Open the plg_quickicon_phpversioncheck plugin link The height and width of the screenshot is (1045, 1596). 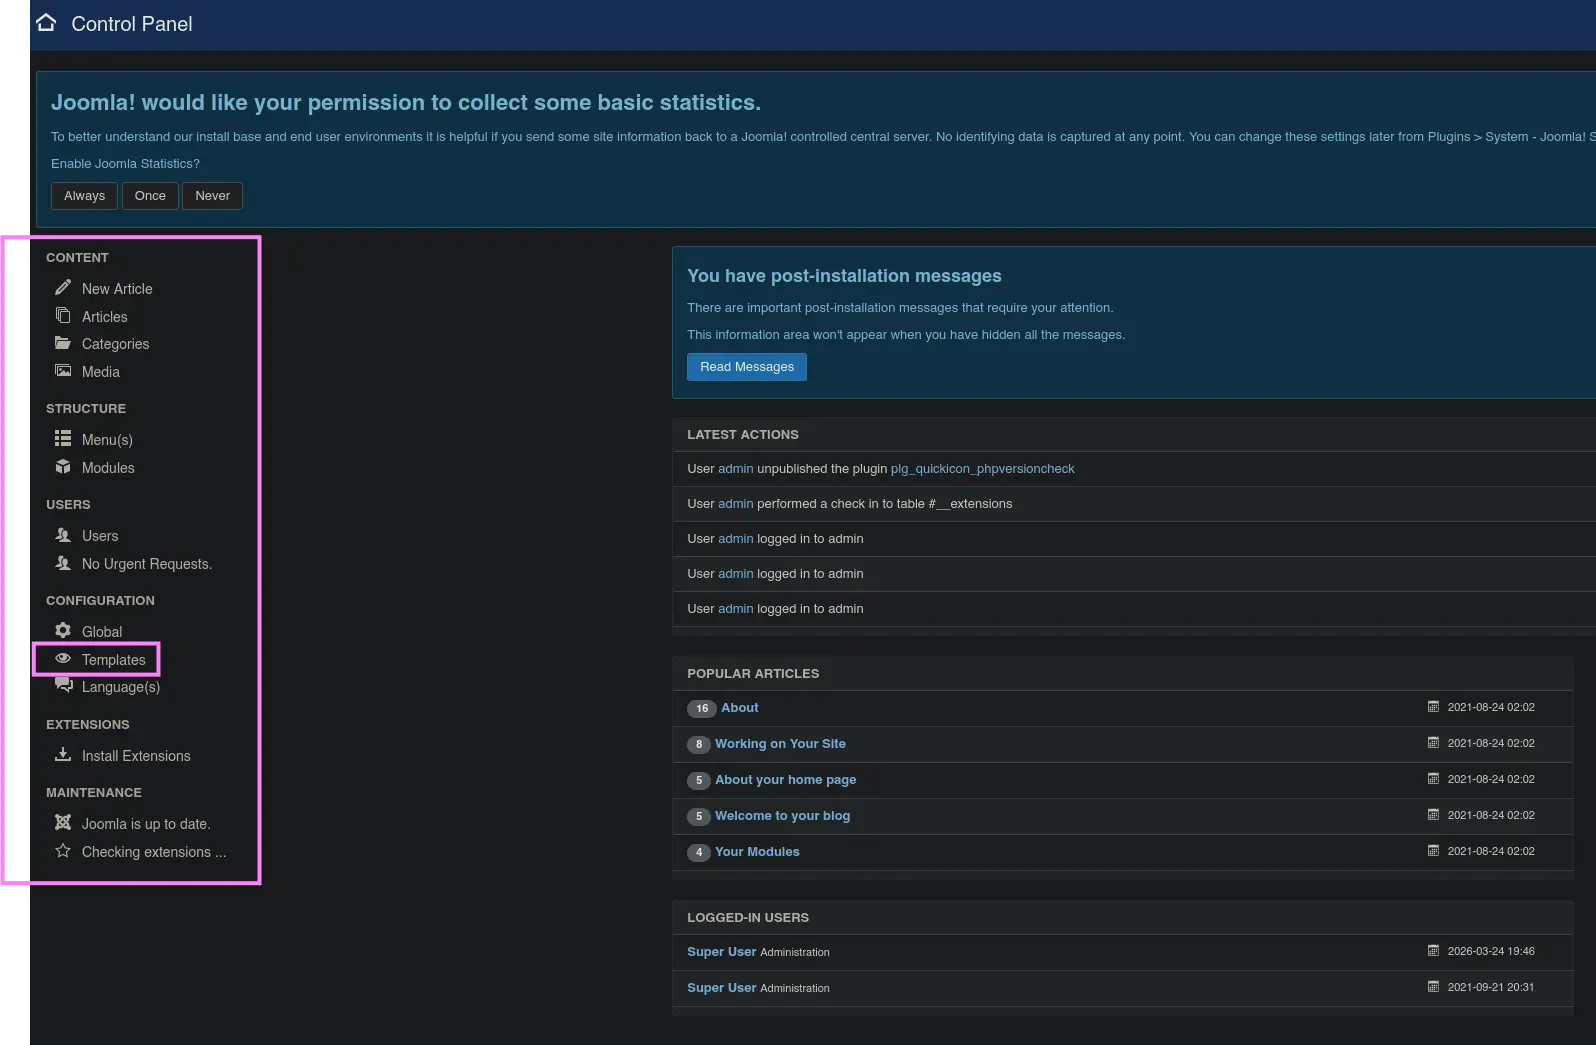(982, 469)
